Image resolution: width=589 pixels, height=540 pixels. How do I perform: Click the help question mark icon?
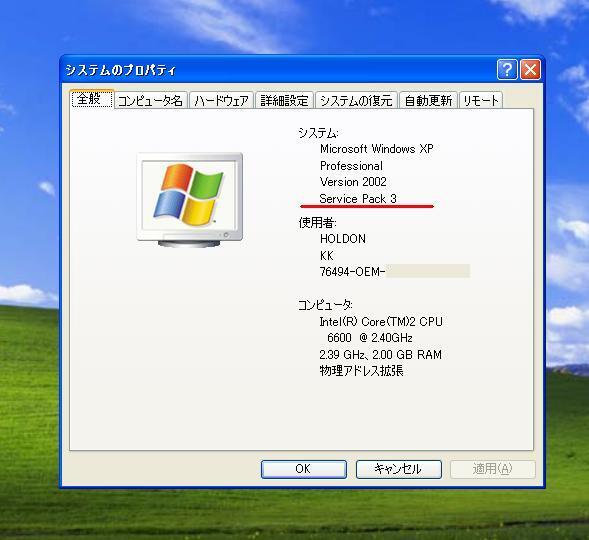(x=507, y=69)
